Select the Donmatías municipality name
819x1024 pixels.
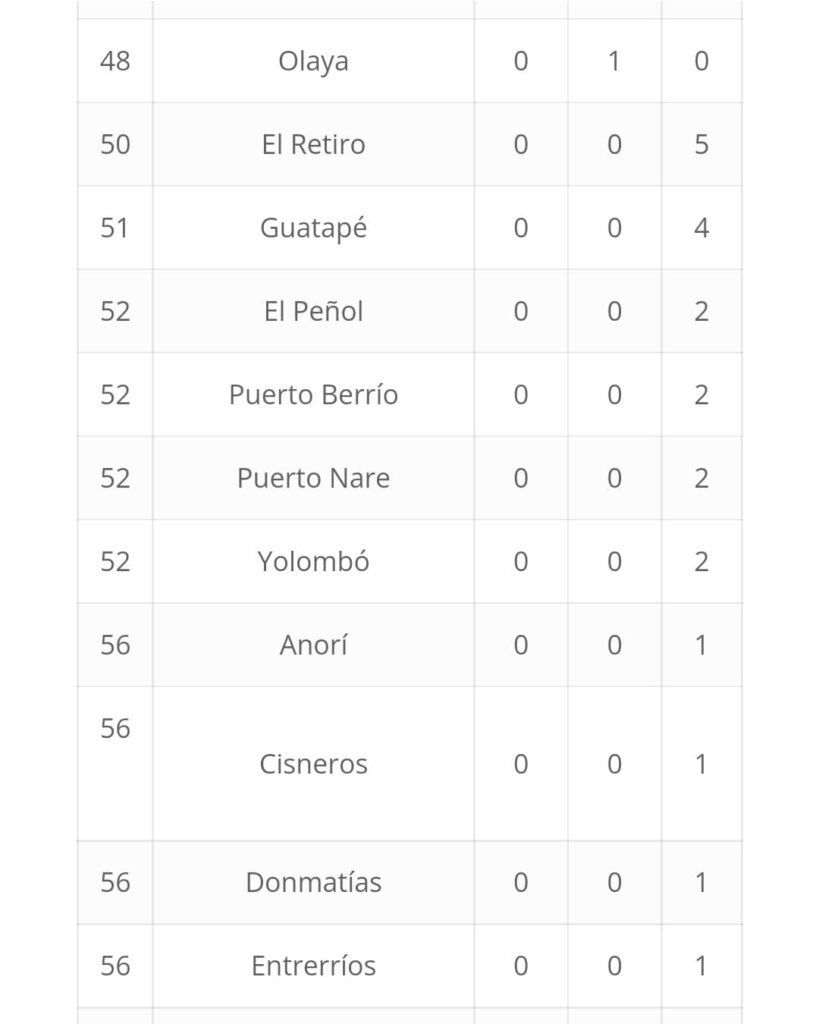(x=313, y=882)
